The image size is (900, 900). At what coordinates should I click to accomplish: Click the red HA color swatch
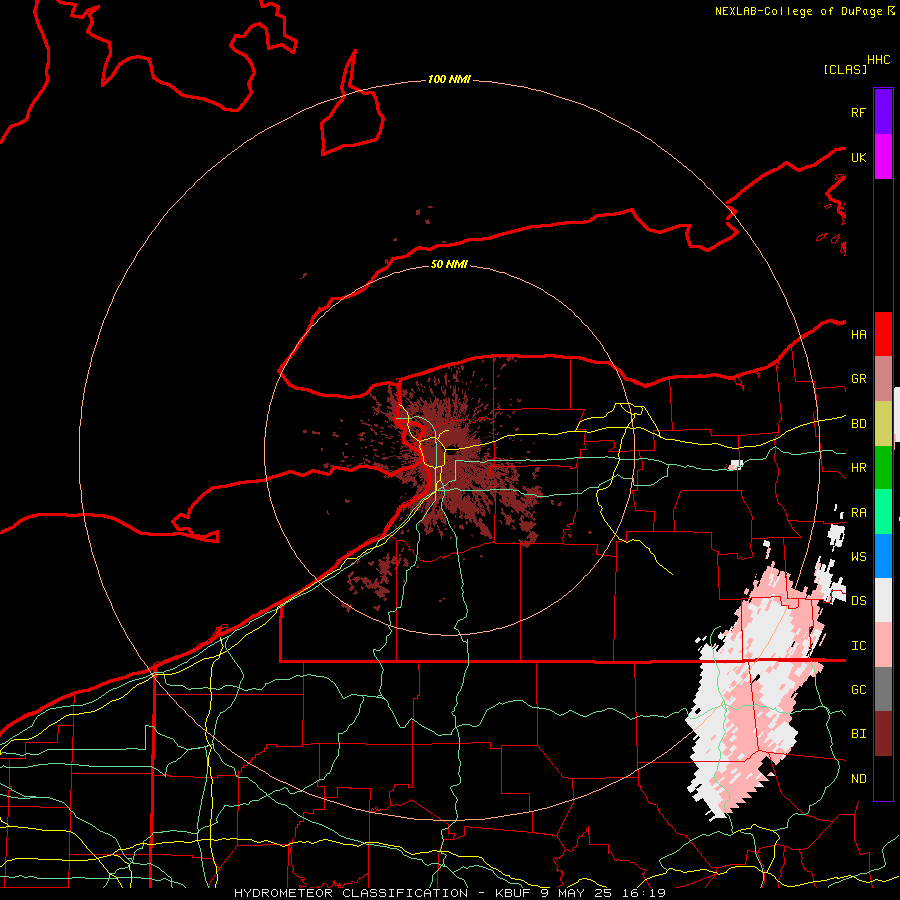(883, 334)
